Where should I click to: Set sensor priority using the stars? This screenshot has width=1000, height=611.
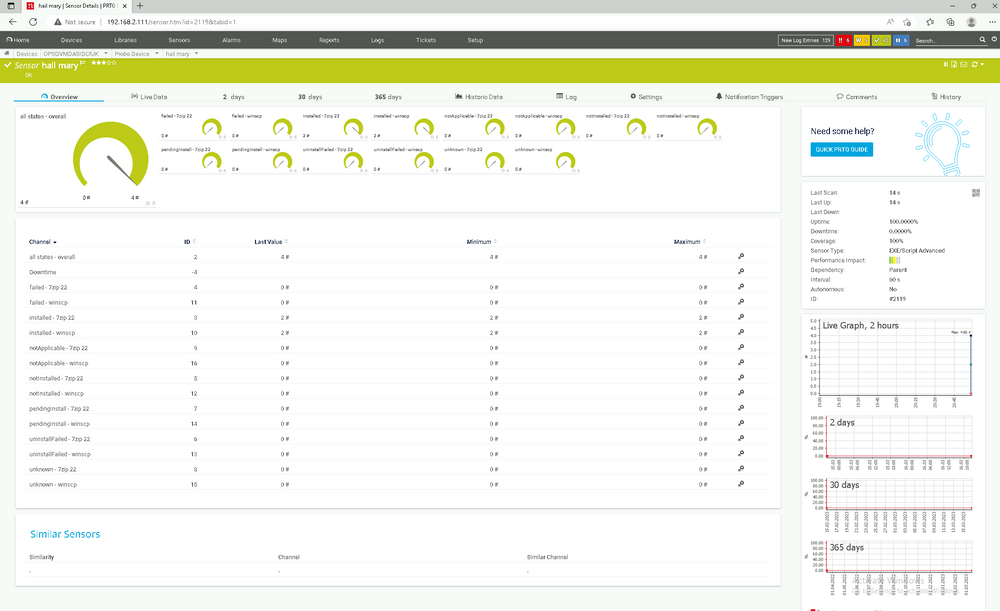pos(102,63)
